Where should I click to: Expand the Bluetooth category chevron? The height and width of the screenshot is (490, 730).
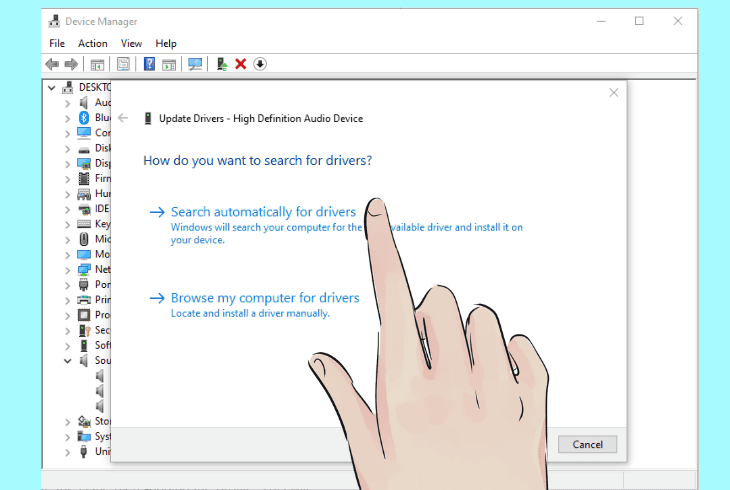click(x=68, y=118)
